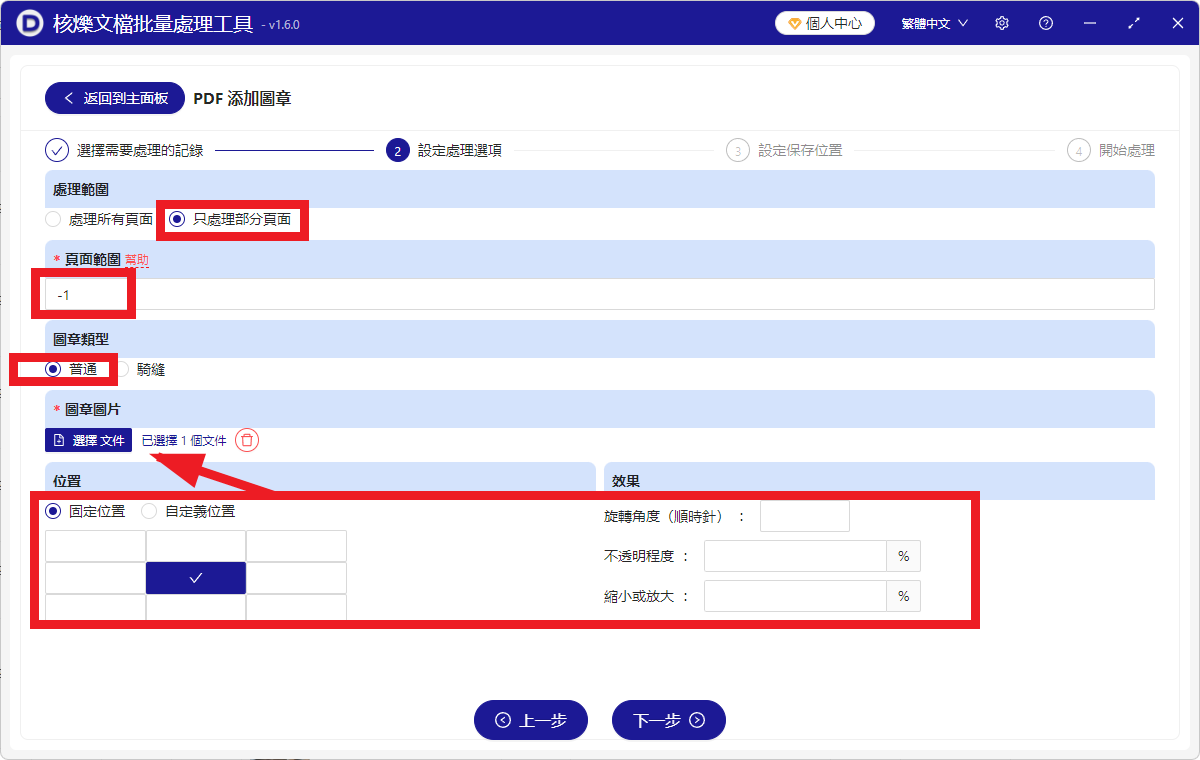Click the 不透明程度 input field

click(795, 556)
